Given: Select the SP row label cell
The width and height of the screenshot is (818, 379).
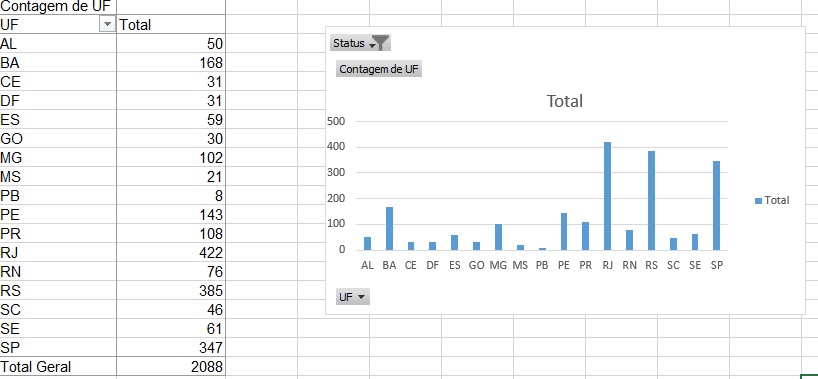Looking at the screenshot, I should [58, 347].
